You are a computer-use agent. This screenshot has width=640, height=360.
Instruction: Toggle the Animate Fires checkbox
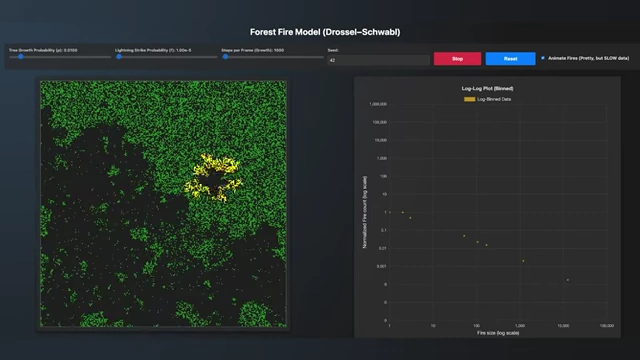pos(543,58)
